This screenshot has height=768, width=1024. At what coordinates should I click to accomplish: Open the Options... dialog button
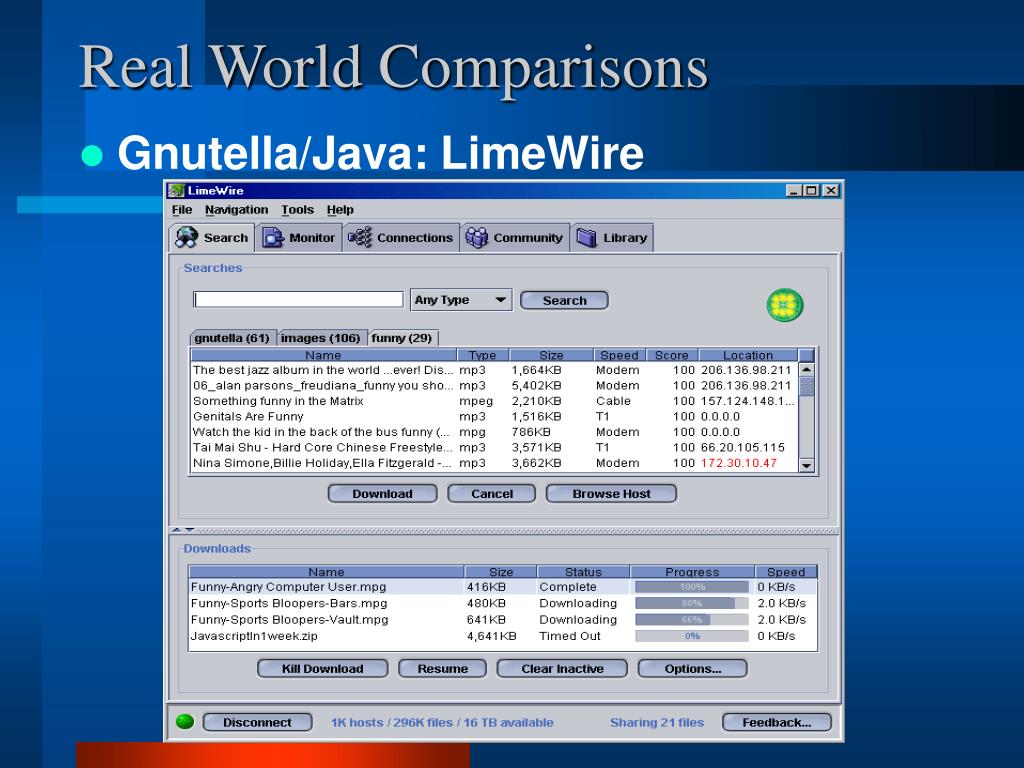point(693,669)
